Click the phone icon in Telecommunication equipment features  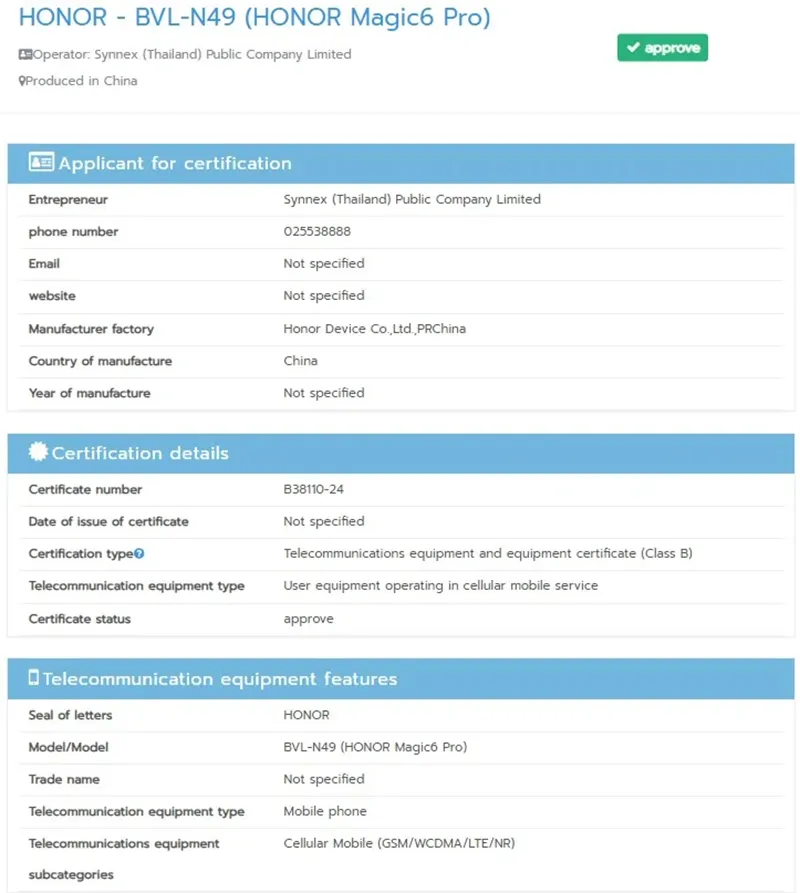(34, 678)
